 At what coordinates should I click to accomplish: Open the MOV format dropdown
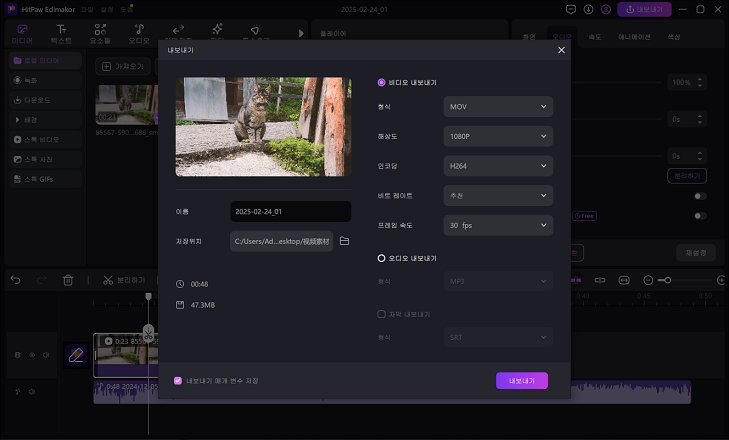point(498,107)
